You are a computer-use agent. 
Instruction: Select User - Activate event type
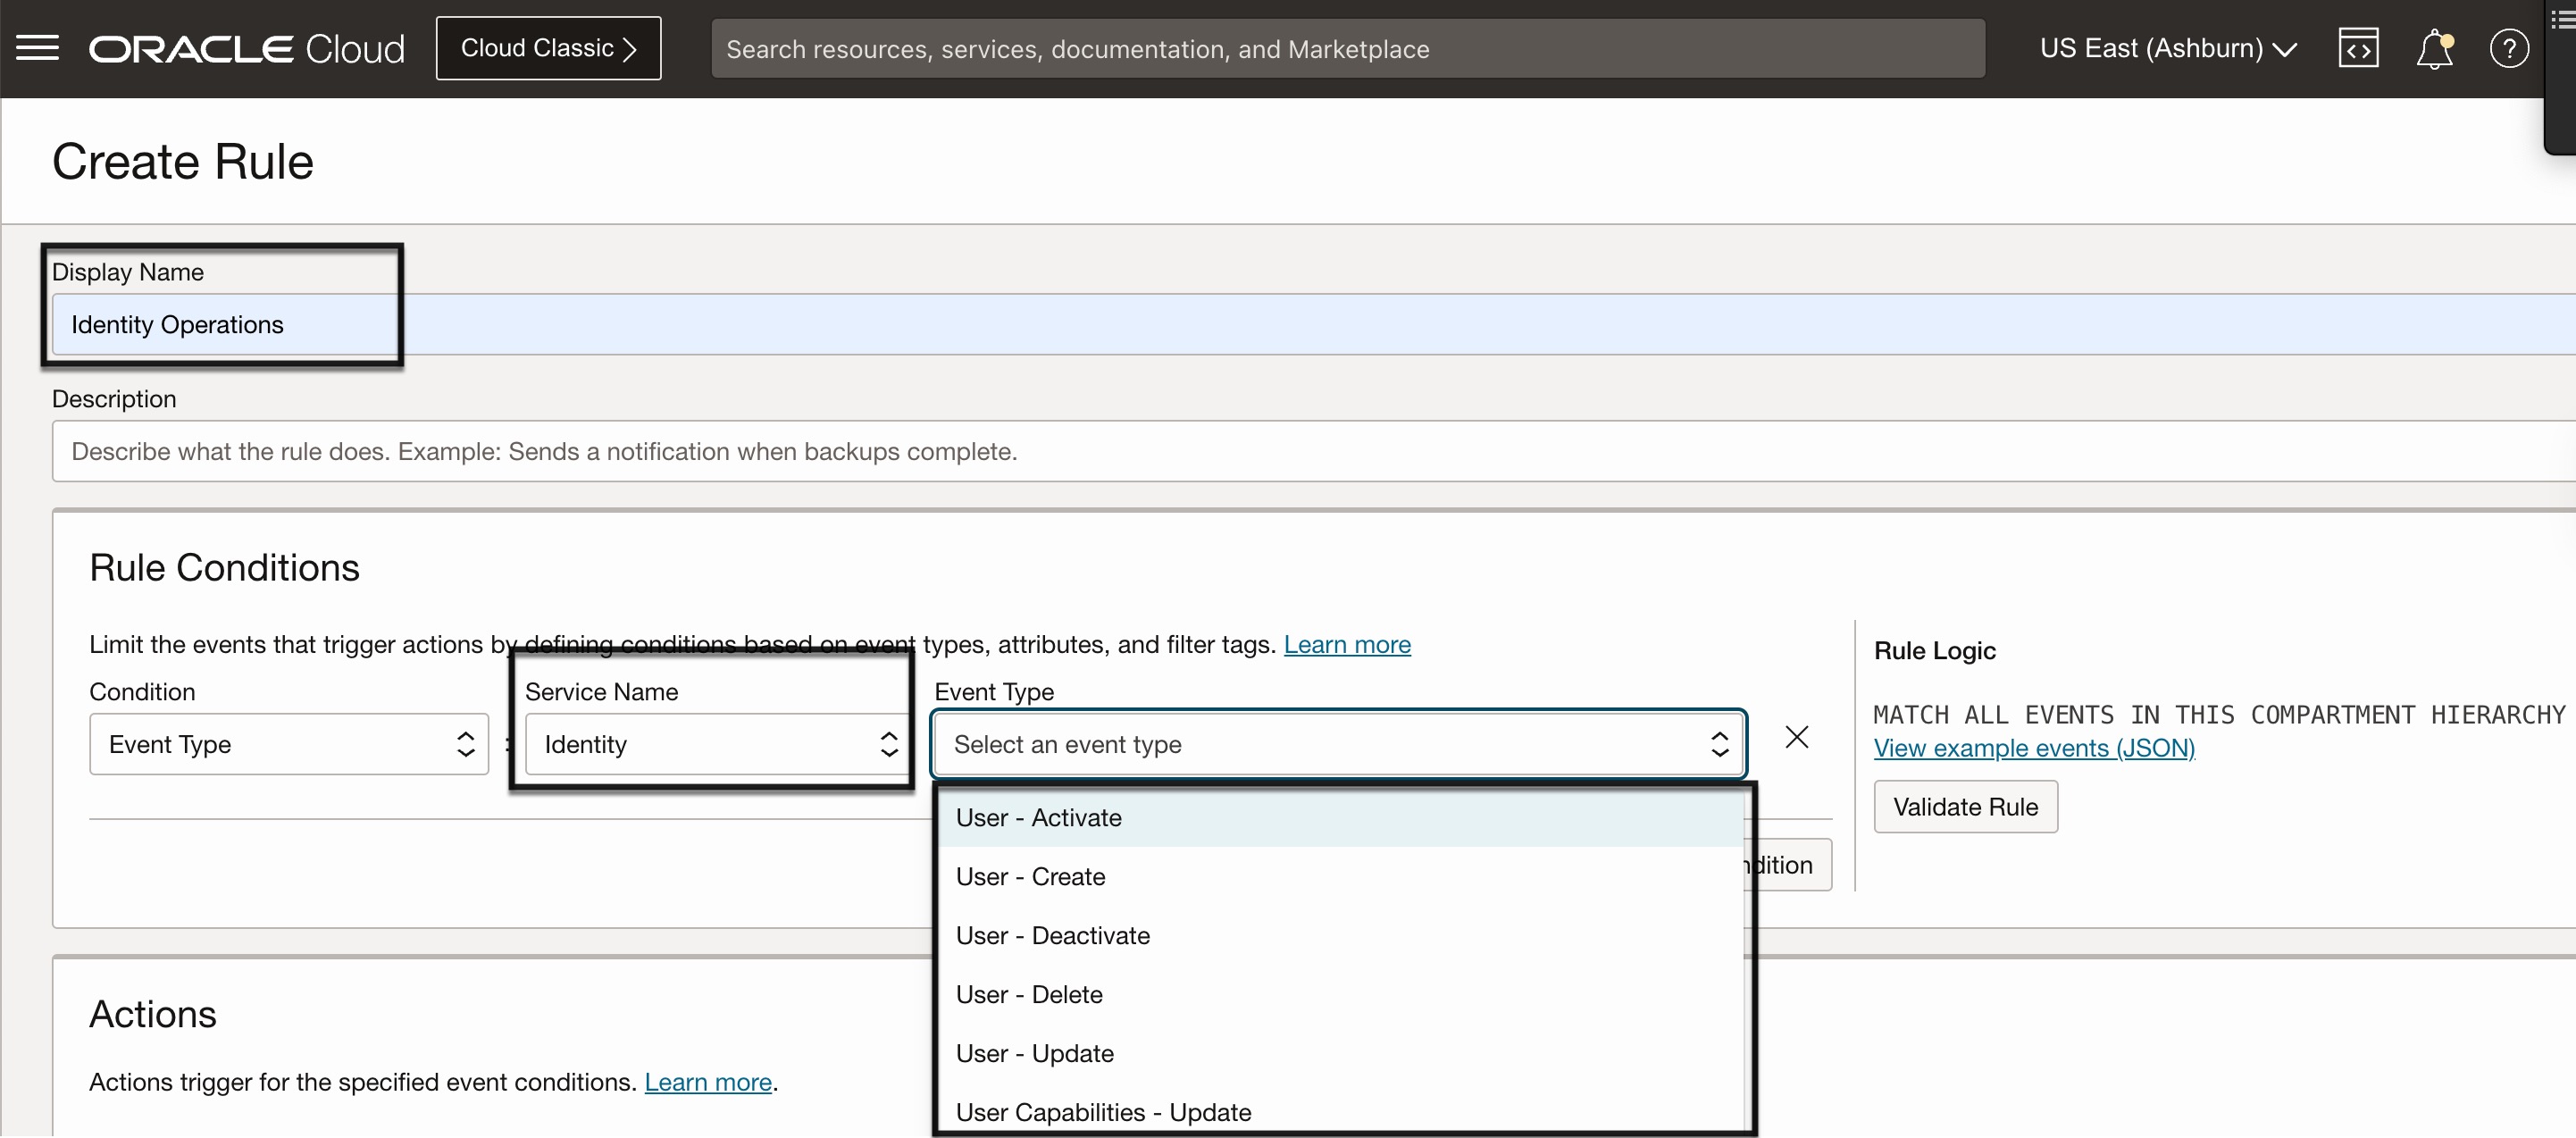click(x=1038, y=818)
